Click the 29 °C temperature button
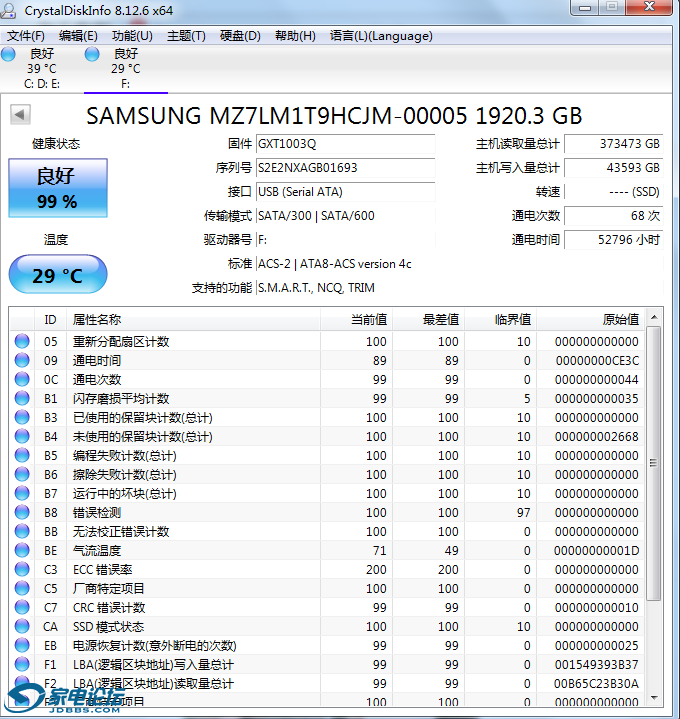Viewport: 680px width, 719px height. [58, 274]
